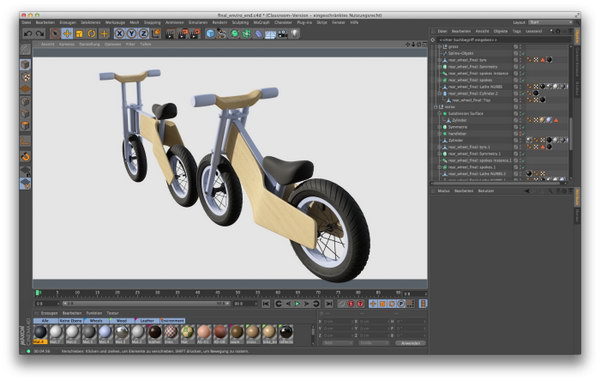Add a camera from the toolbar

click(283, 34)
